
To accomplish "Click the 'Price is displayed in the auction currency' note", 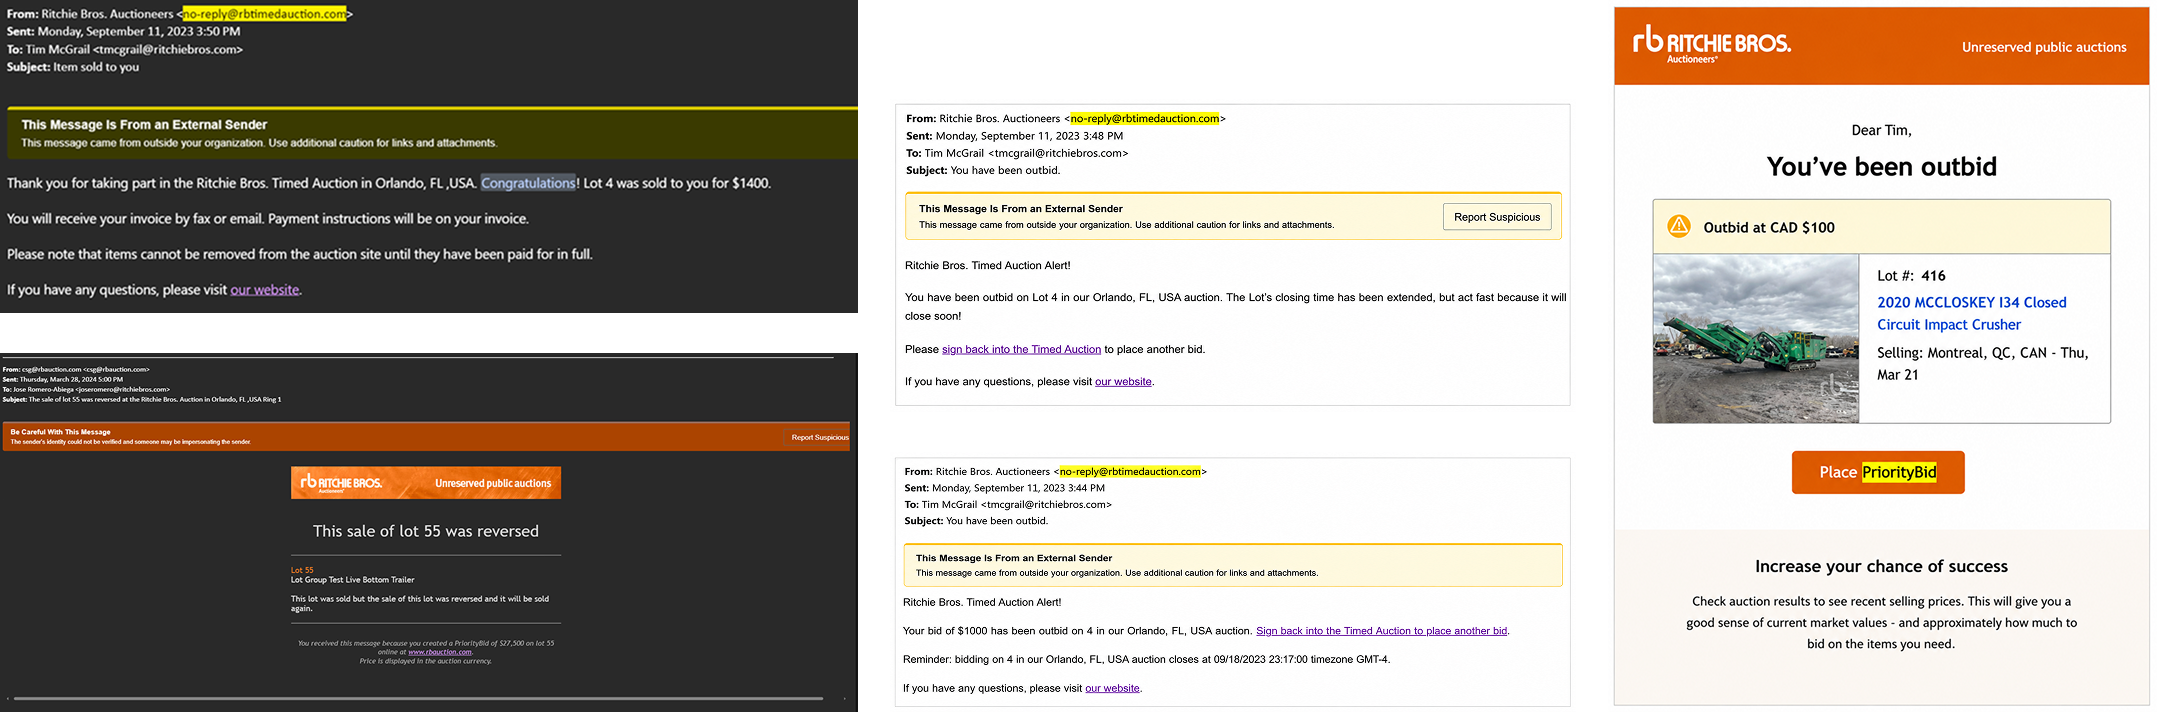I will coord(426,661).
